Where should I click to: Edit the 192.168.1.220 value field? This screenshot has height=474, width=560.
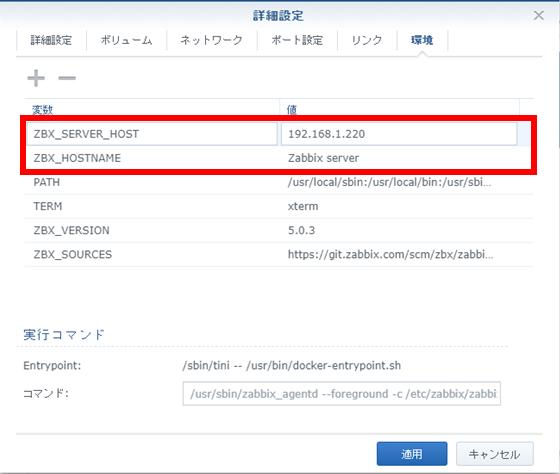tap(399, 134)
